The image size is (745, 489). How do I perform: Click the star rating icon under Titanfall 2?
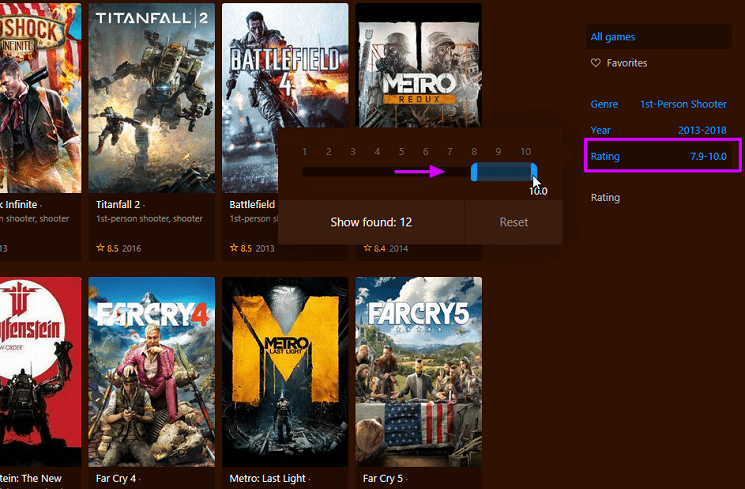pos(100,248)
